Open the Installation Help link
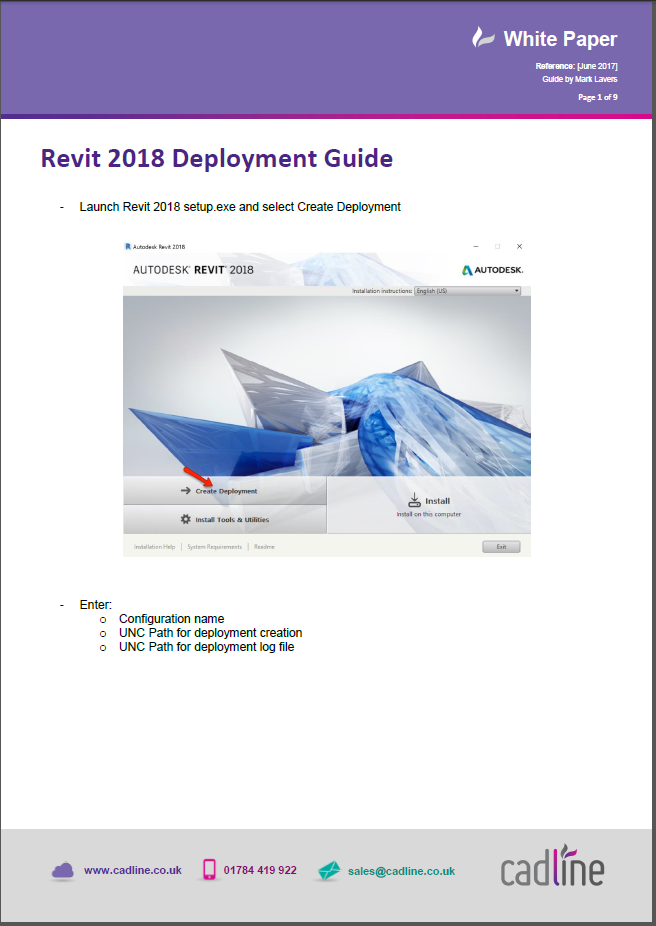Image resolution: width=656 pixels, height=926 pixels. pos(155,547)
